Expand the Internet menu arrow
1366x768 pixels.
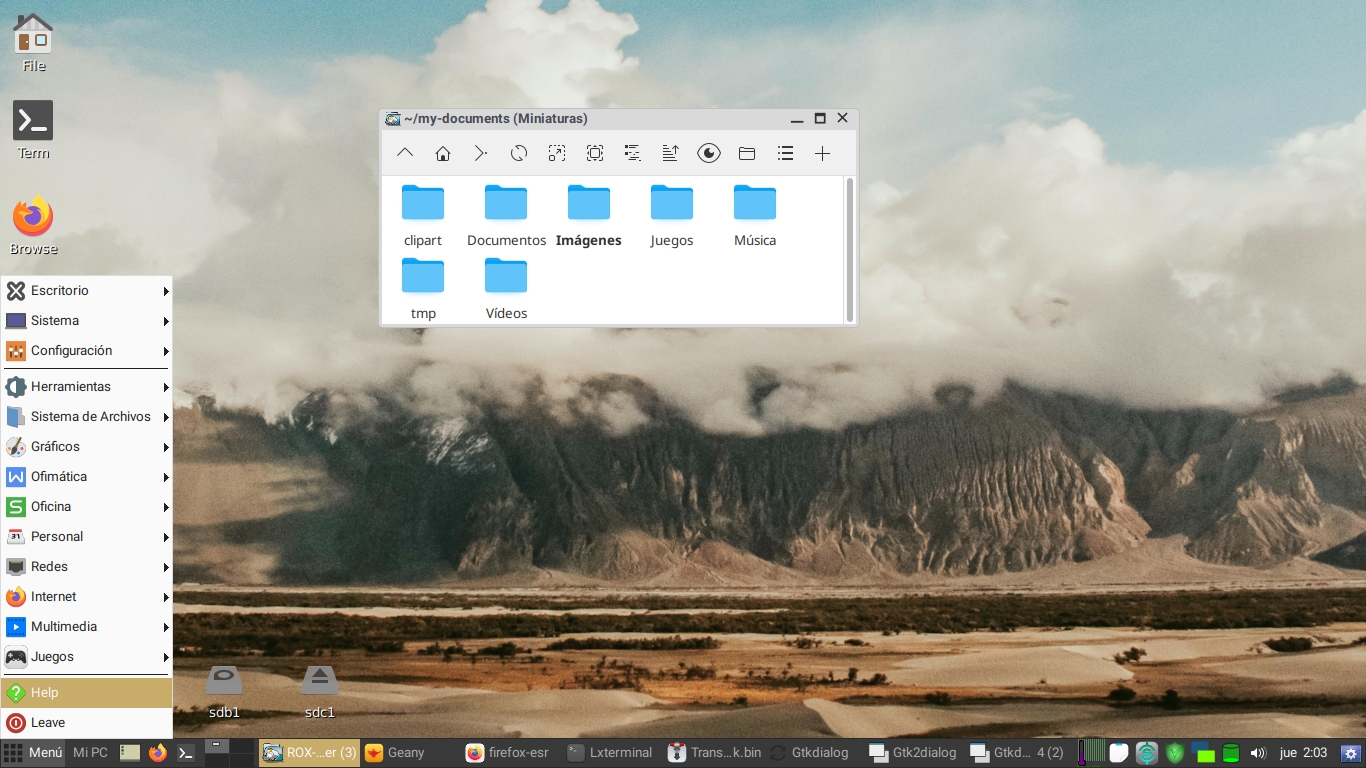(x=166, y=597)
